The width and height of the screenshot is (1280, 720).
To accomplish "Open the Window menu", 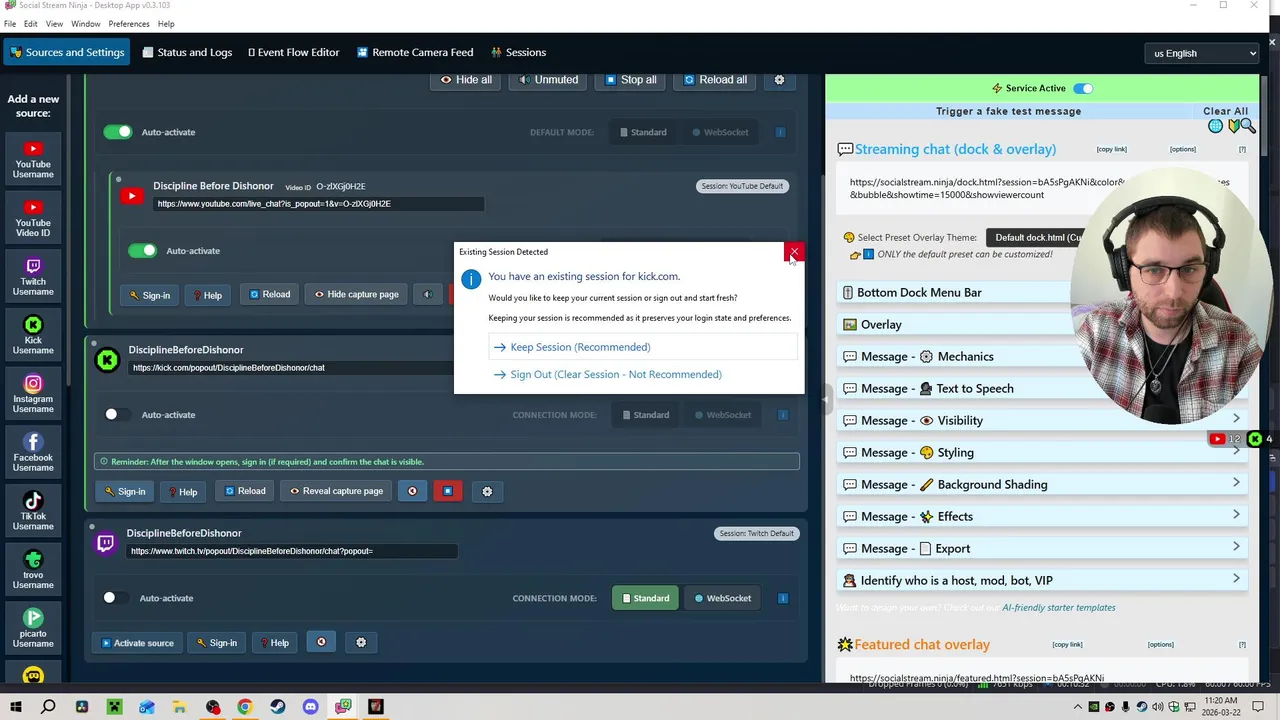I will pyautogui.click(x=85, y=23).
